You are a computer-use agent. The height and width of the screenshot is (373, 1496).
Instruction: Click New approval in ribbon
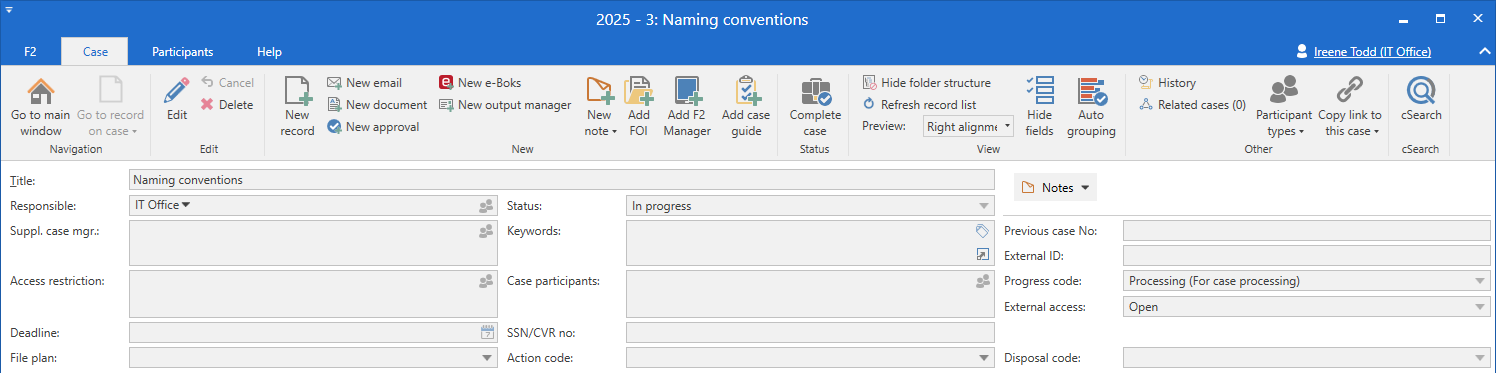(x=373, y=127)
